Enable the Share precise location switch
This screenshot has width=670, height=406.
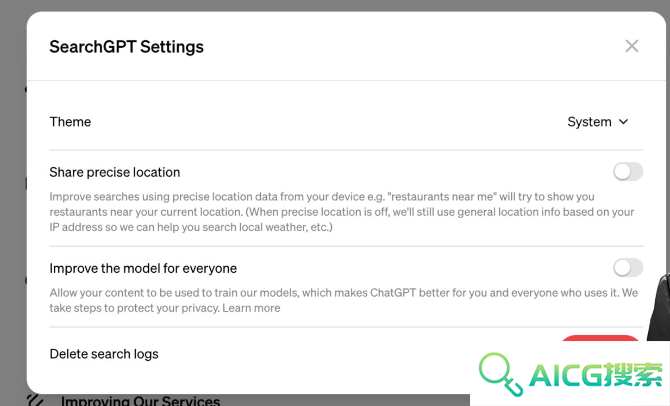pos(628,172)
